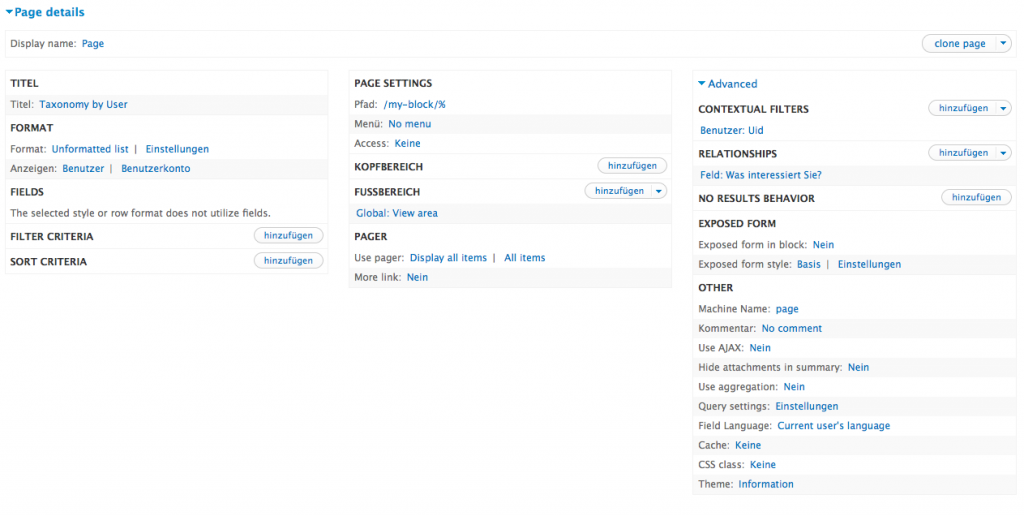Add a new sort criteria
This screenshot has width=1024, height=516.
click(288, 261)
